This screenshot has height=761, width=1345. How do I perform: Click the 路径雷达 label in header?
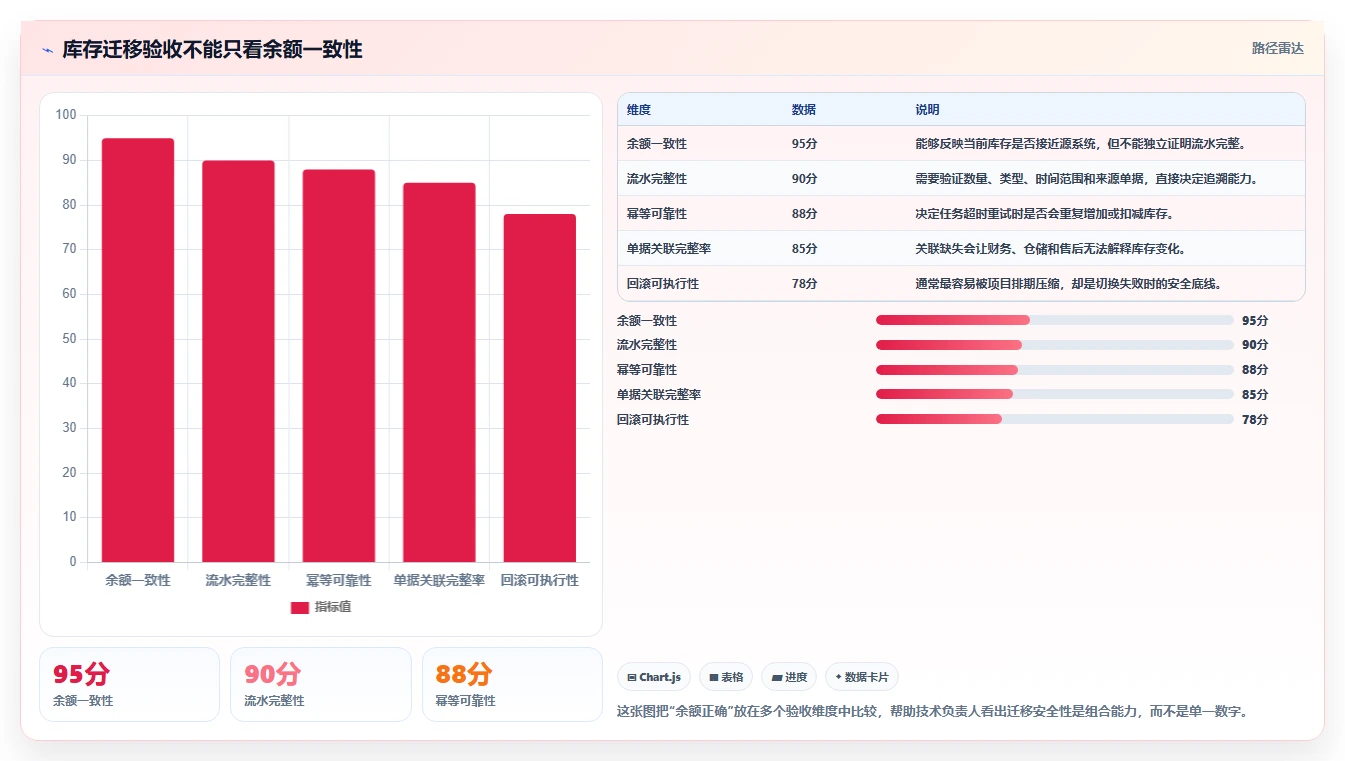(1278, 48)
